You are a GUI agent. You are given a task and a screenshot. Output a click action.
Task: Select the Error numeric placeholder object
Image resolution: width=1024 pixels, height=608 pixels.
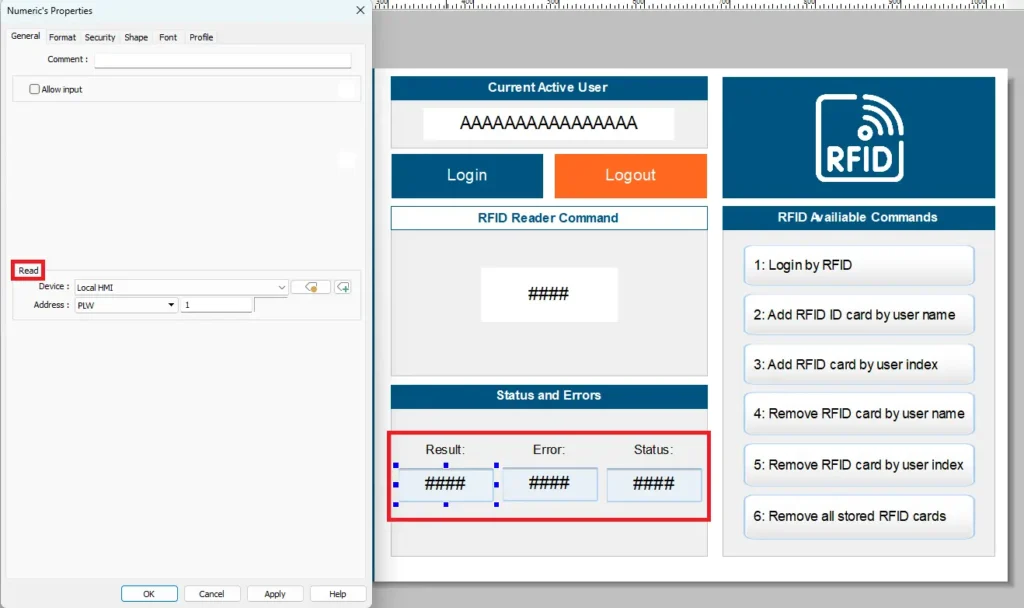click(x=549, y=484)
